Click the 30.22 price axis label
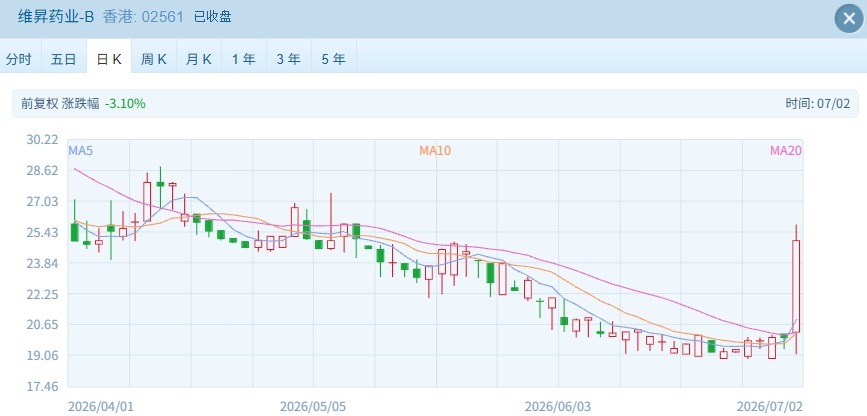Screen dimensions: 867x416 click(x=42, y=139)
